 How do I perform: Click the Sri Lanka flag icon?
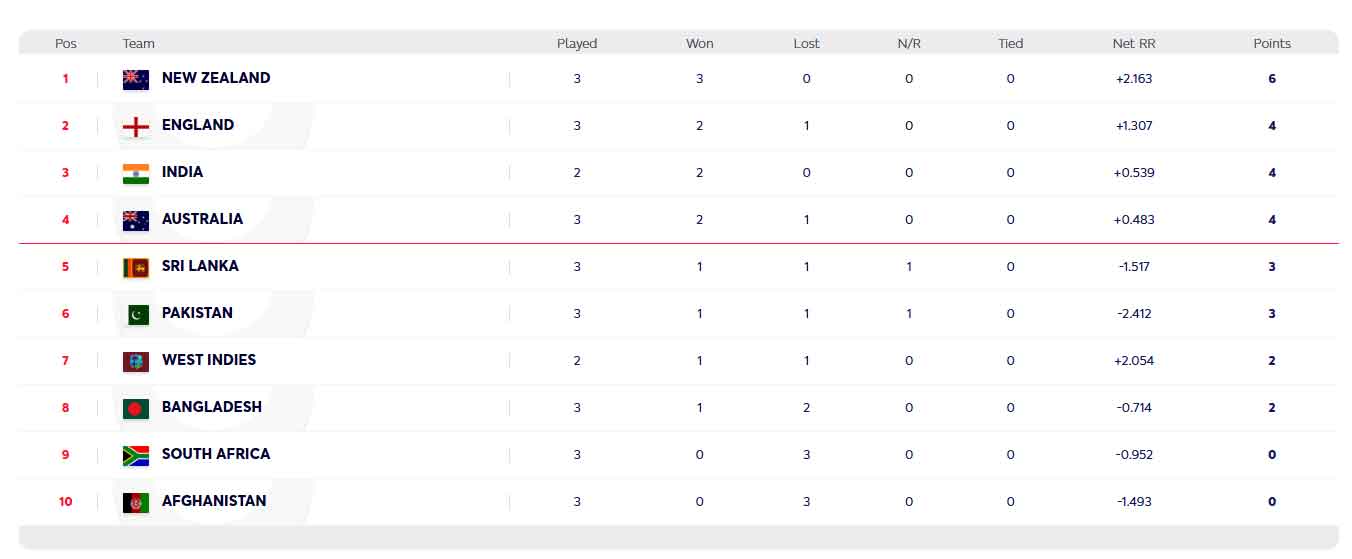click(136, 267)
